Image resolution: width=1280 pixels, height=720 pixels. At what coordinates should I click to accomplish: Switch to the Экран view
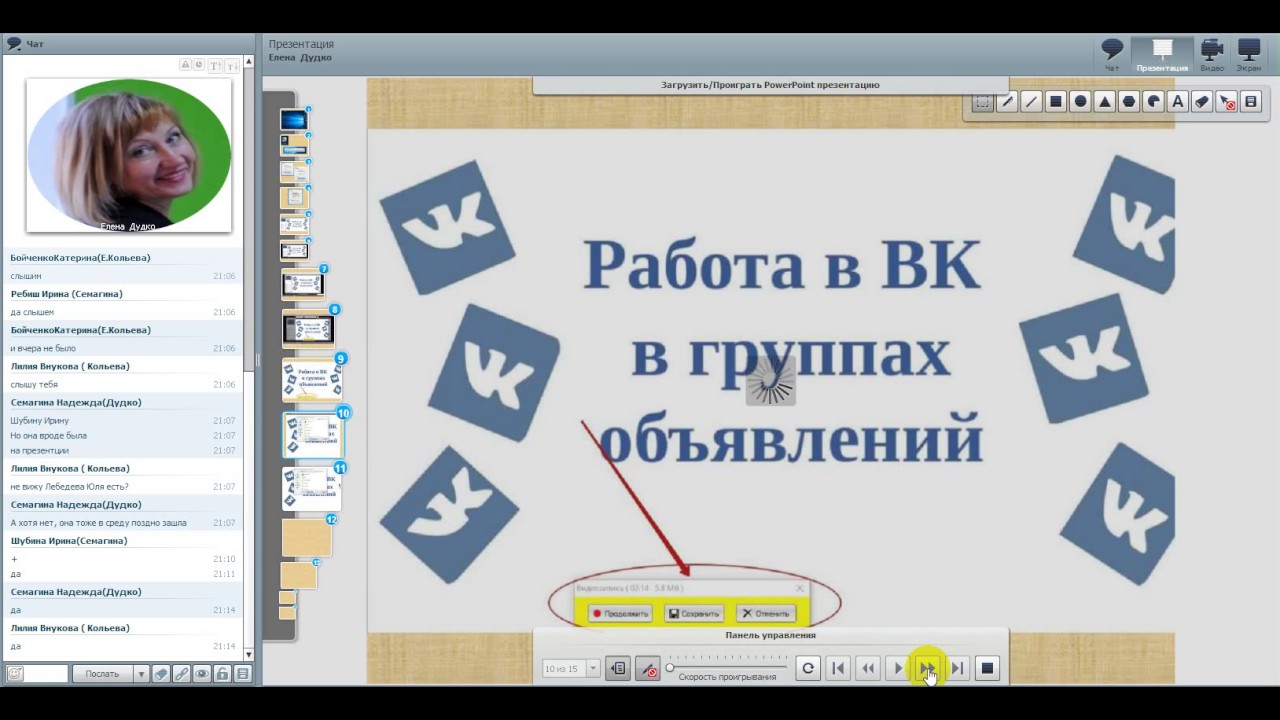(x=1249, y=55)
